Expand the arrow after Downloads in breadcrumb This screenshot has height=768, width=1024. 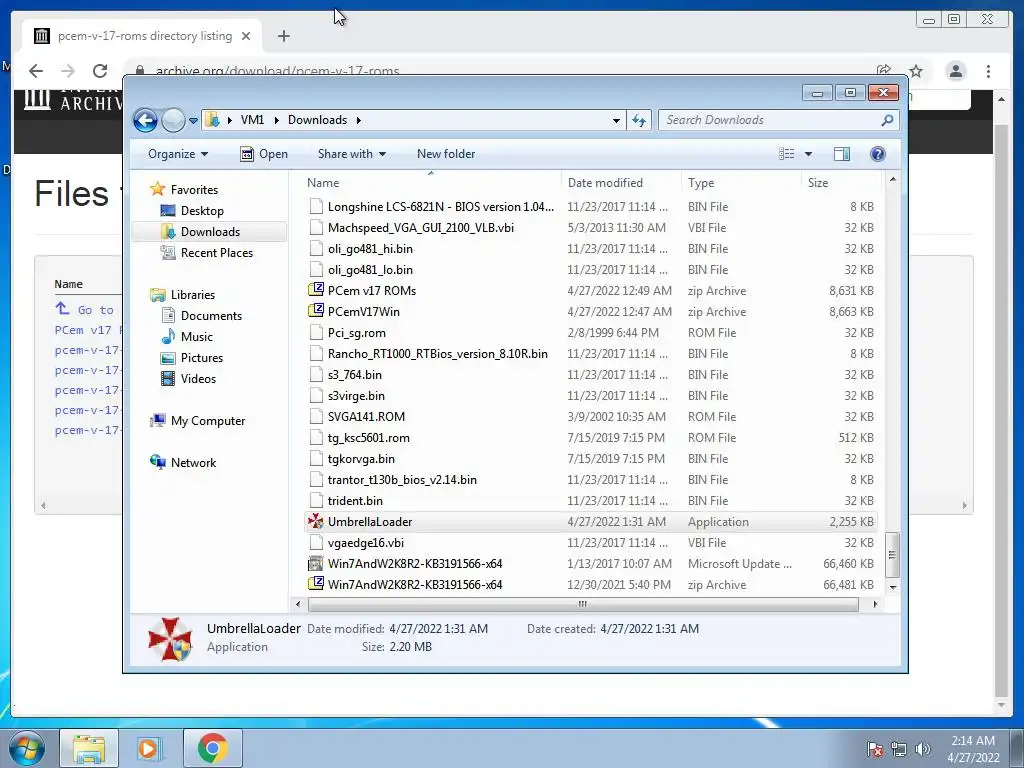pyautogui.click(x=359, y=120)
